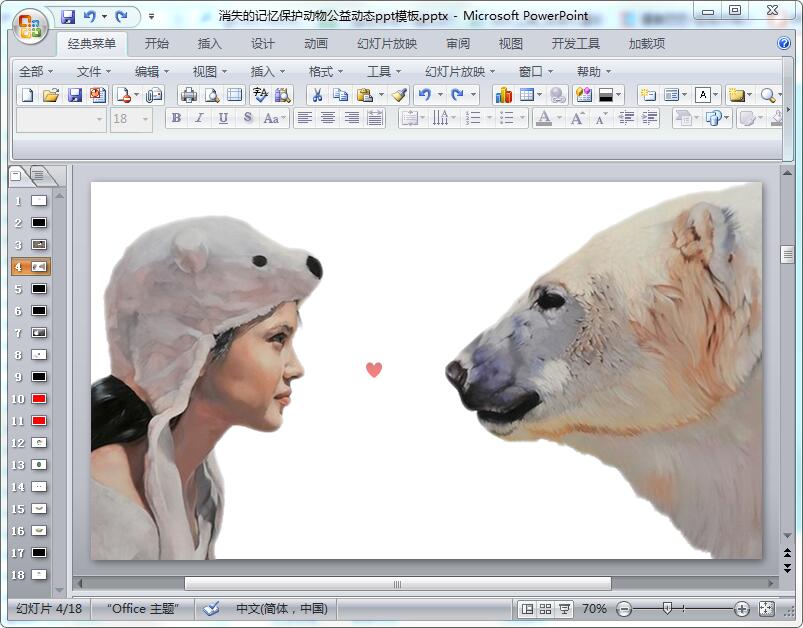Insert a hyperlink with the globe link icon
Screen dimensions: 803x628
pyautogui.click(x=557, y=95)
